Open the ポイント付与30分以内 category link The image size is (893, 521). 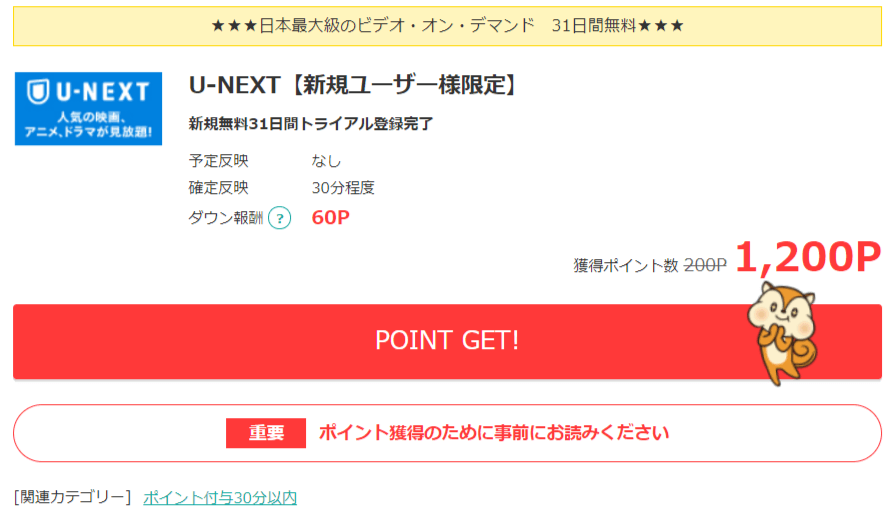220,498
